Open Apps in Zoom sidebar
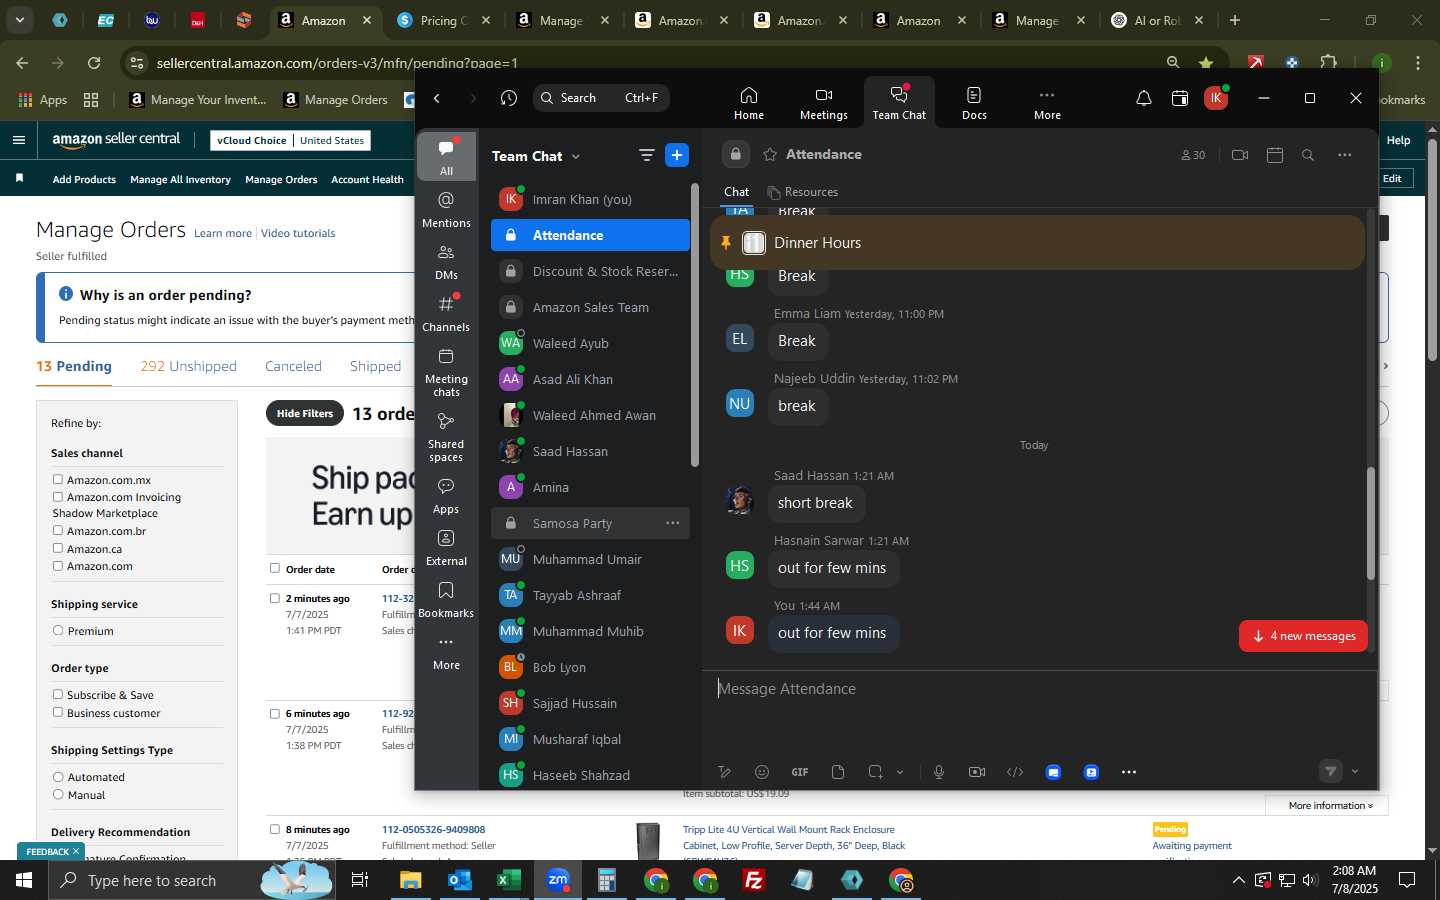The height and width of the screenshot is (900, 1440). (x=446, y=496)
